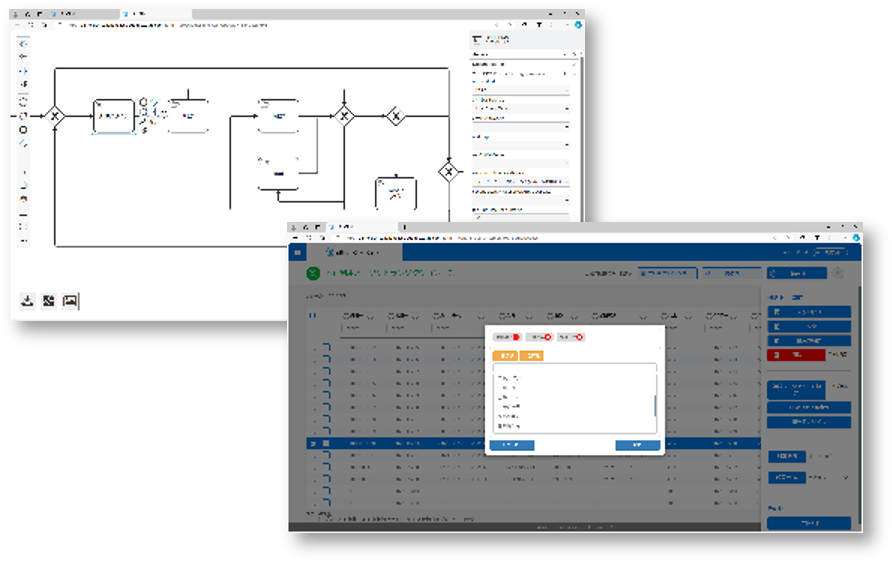Click the middle export icon below the diagram

pos(48,300)
